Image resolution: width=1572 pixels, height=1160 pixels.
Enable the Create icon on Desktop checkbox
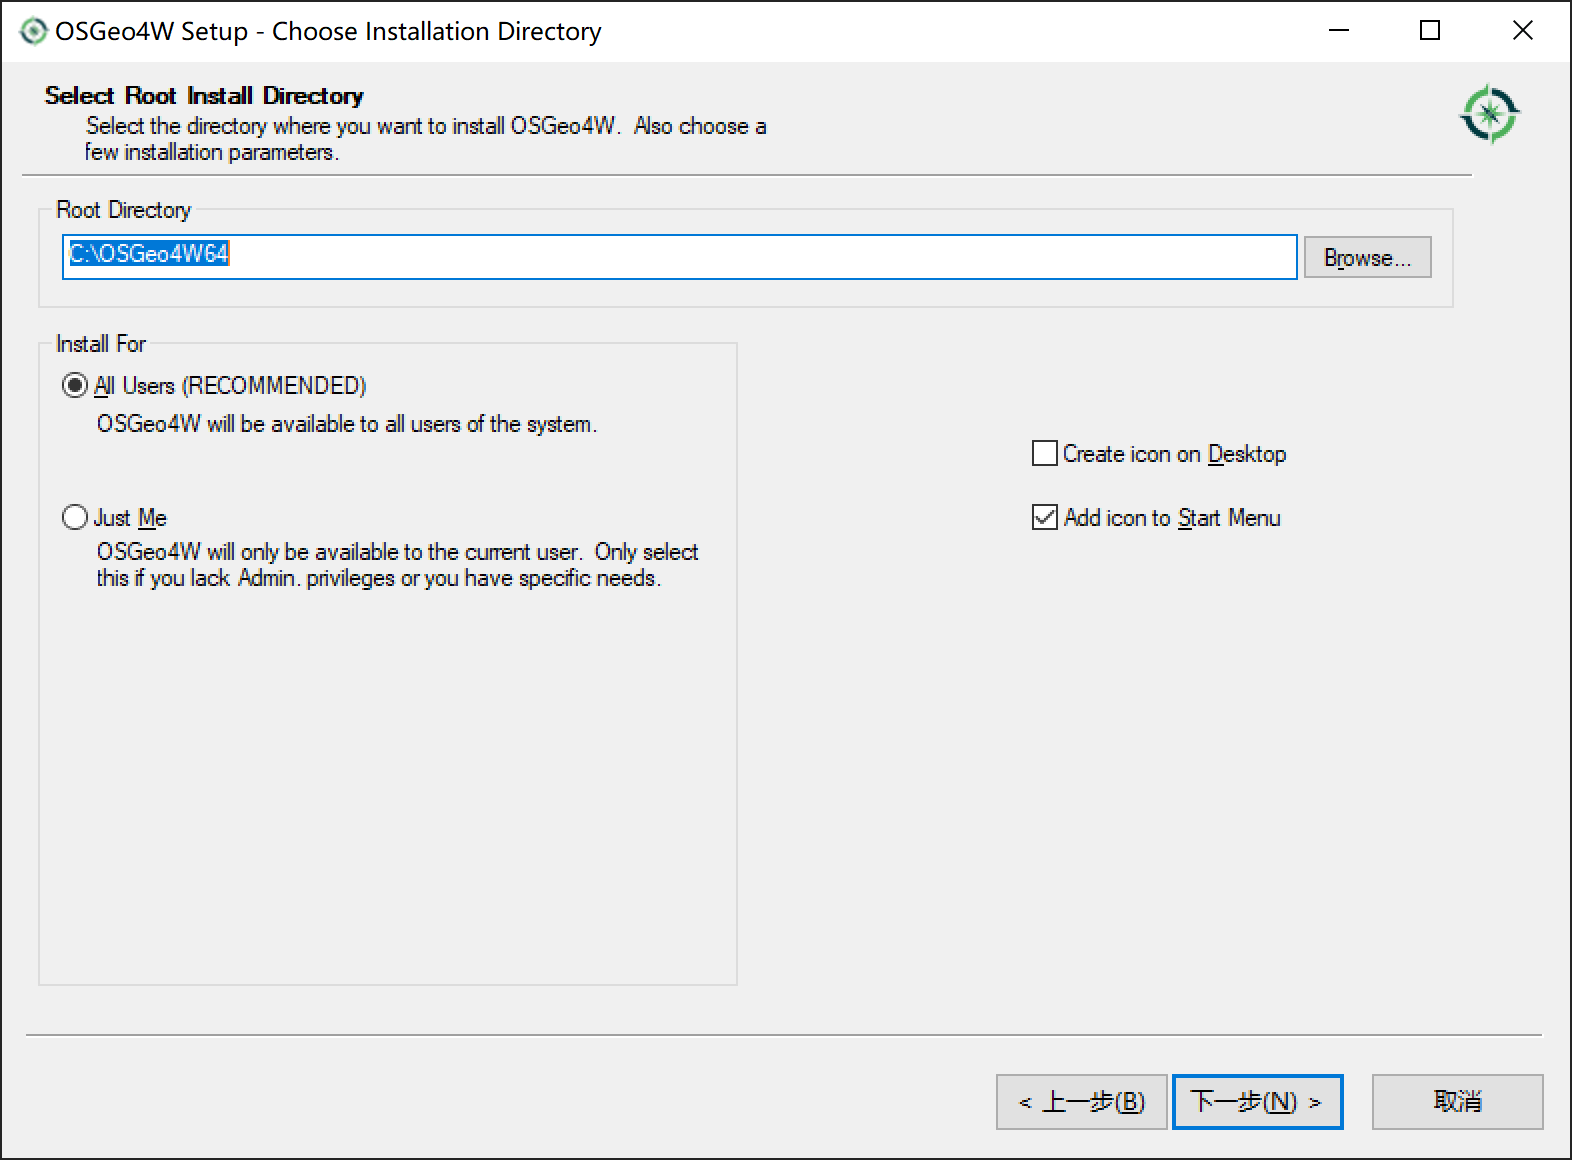tap(1045, 454)
